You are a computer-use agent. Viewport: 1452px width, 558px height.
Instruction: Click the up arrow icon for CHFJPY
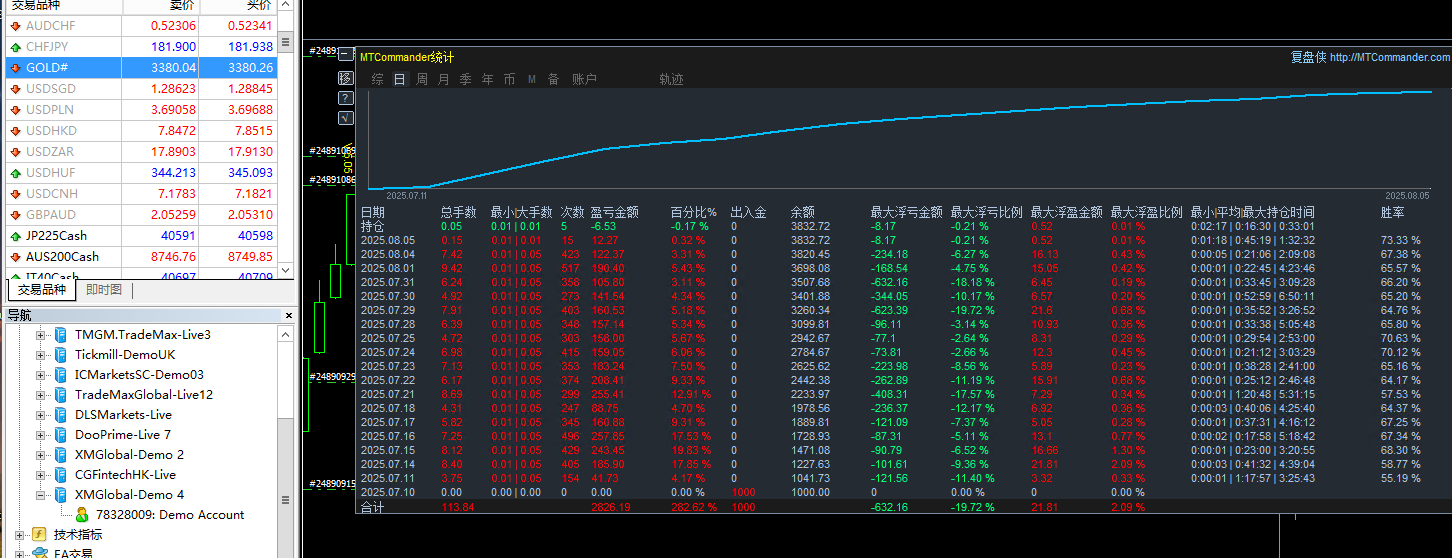(15, 46)
